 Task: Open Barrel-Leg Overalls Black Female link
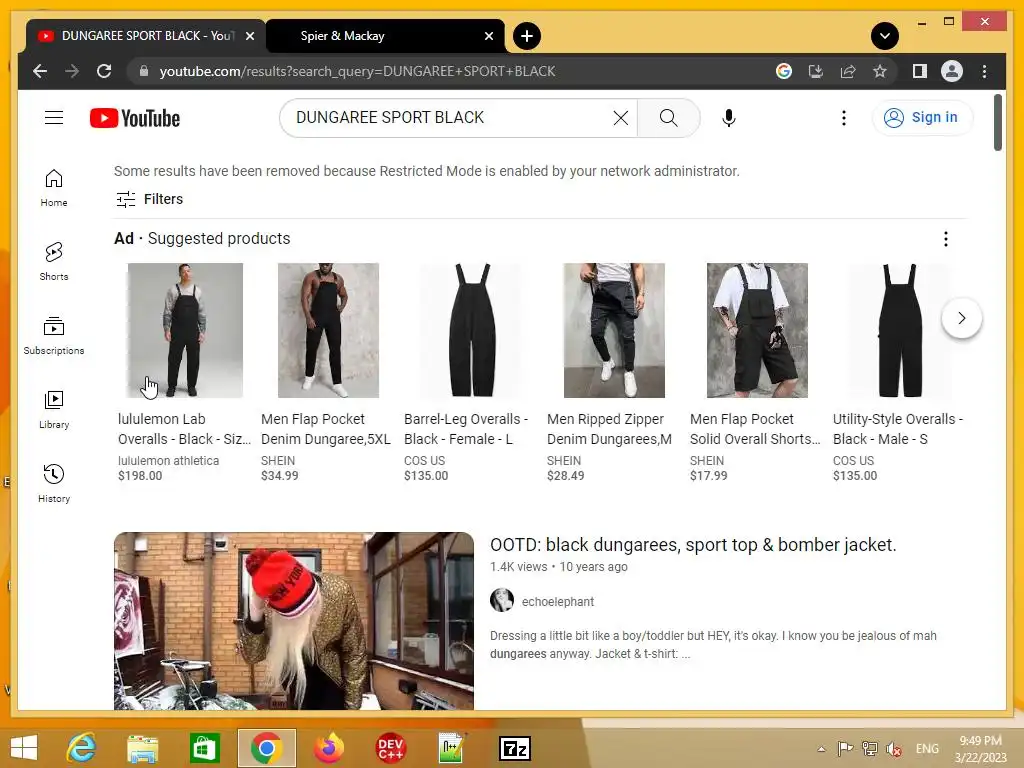466,429
